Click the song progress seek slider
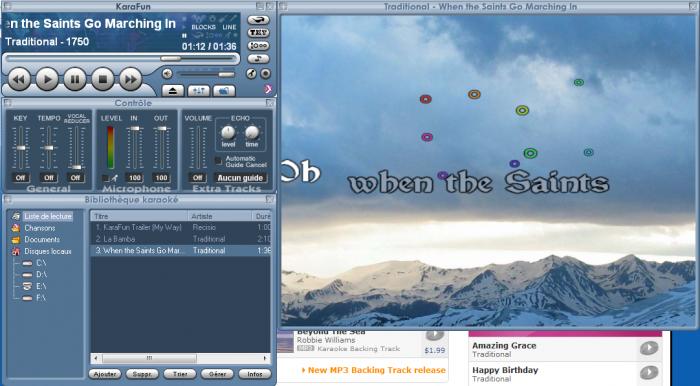 (121, 58)
